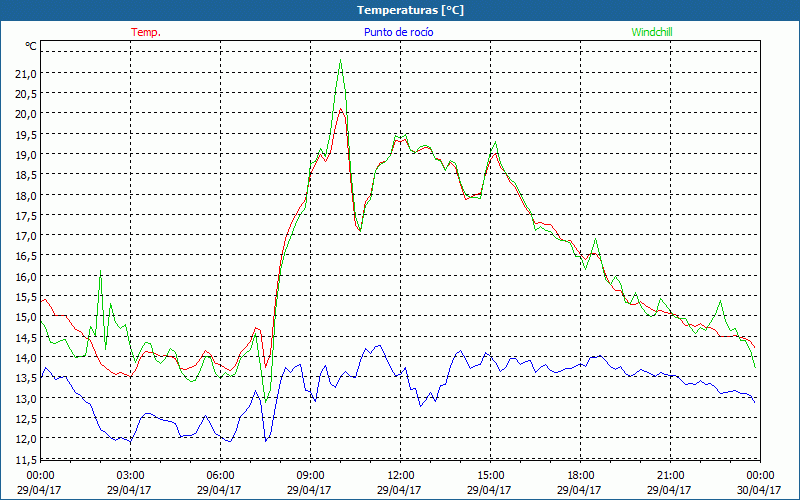Screen dimensions: 800x500
Task: Click the '18,0' y-axis value
Action: (26, 195)
